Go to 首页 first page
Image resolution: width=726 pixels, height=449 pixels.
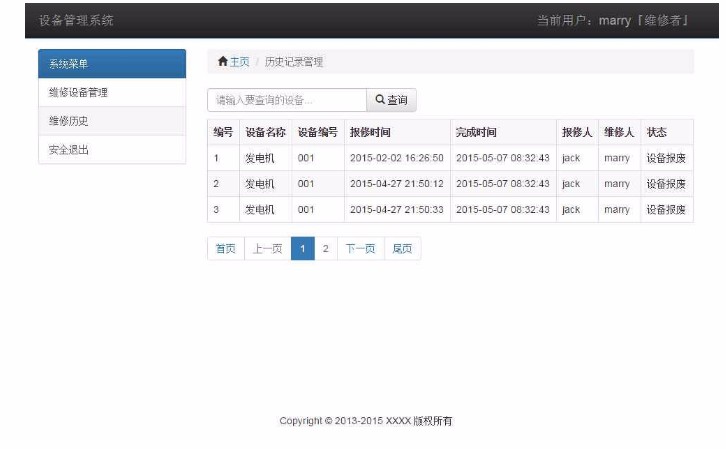(226, 249)
